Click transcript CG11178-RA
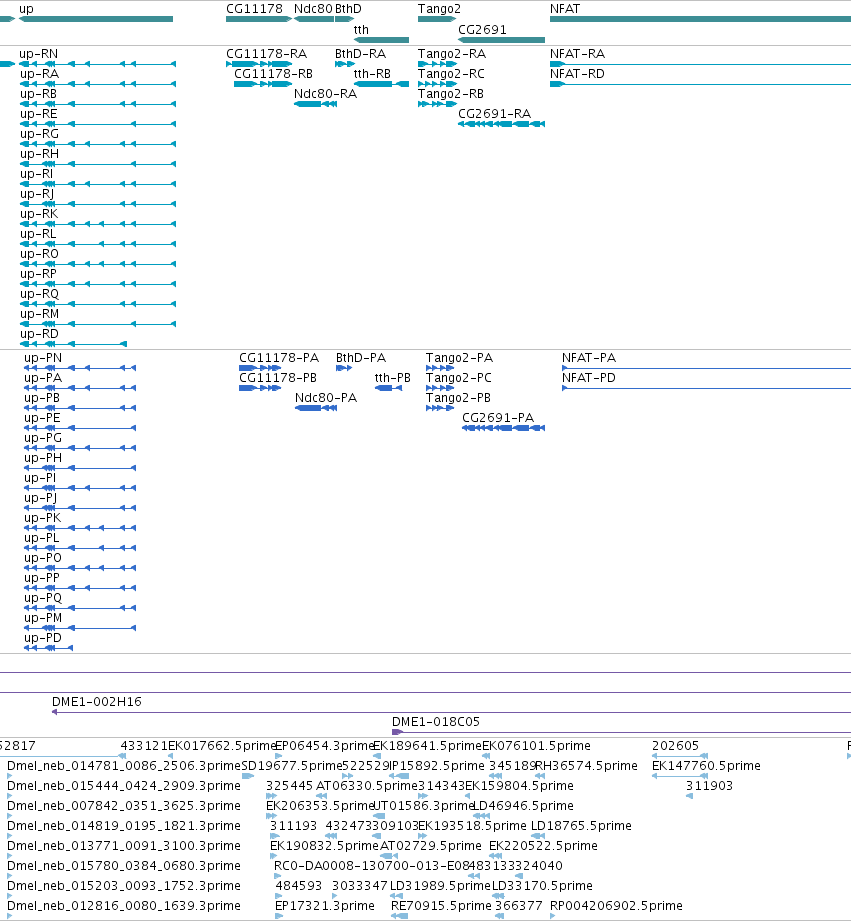Screen dimensions: 851x921 259,64
